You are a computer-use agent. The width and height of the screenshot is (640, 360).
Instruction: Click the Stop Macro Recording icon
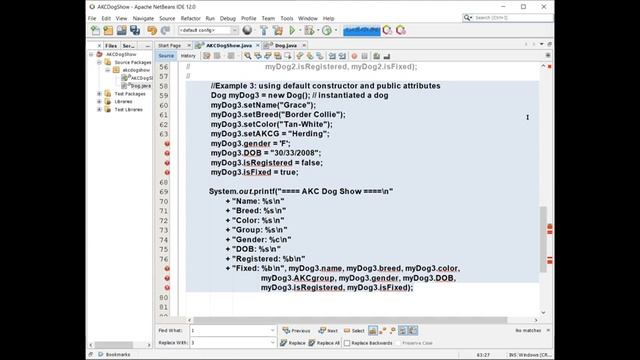[x=364, y=56]
